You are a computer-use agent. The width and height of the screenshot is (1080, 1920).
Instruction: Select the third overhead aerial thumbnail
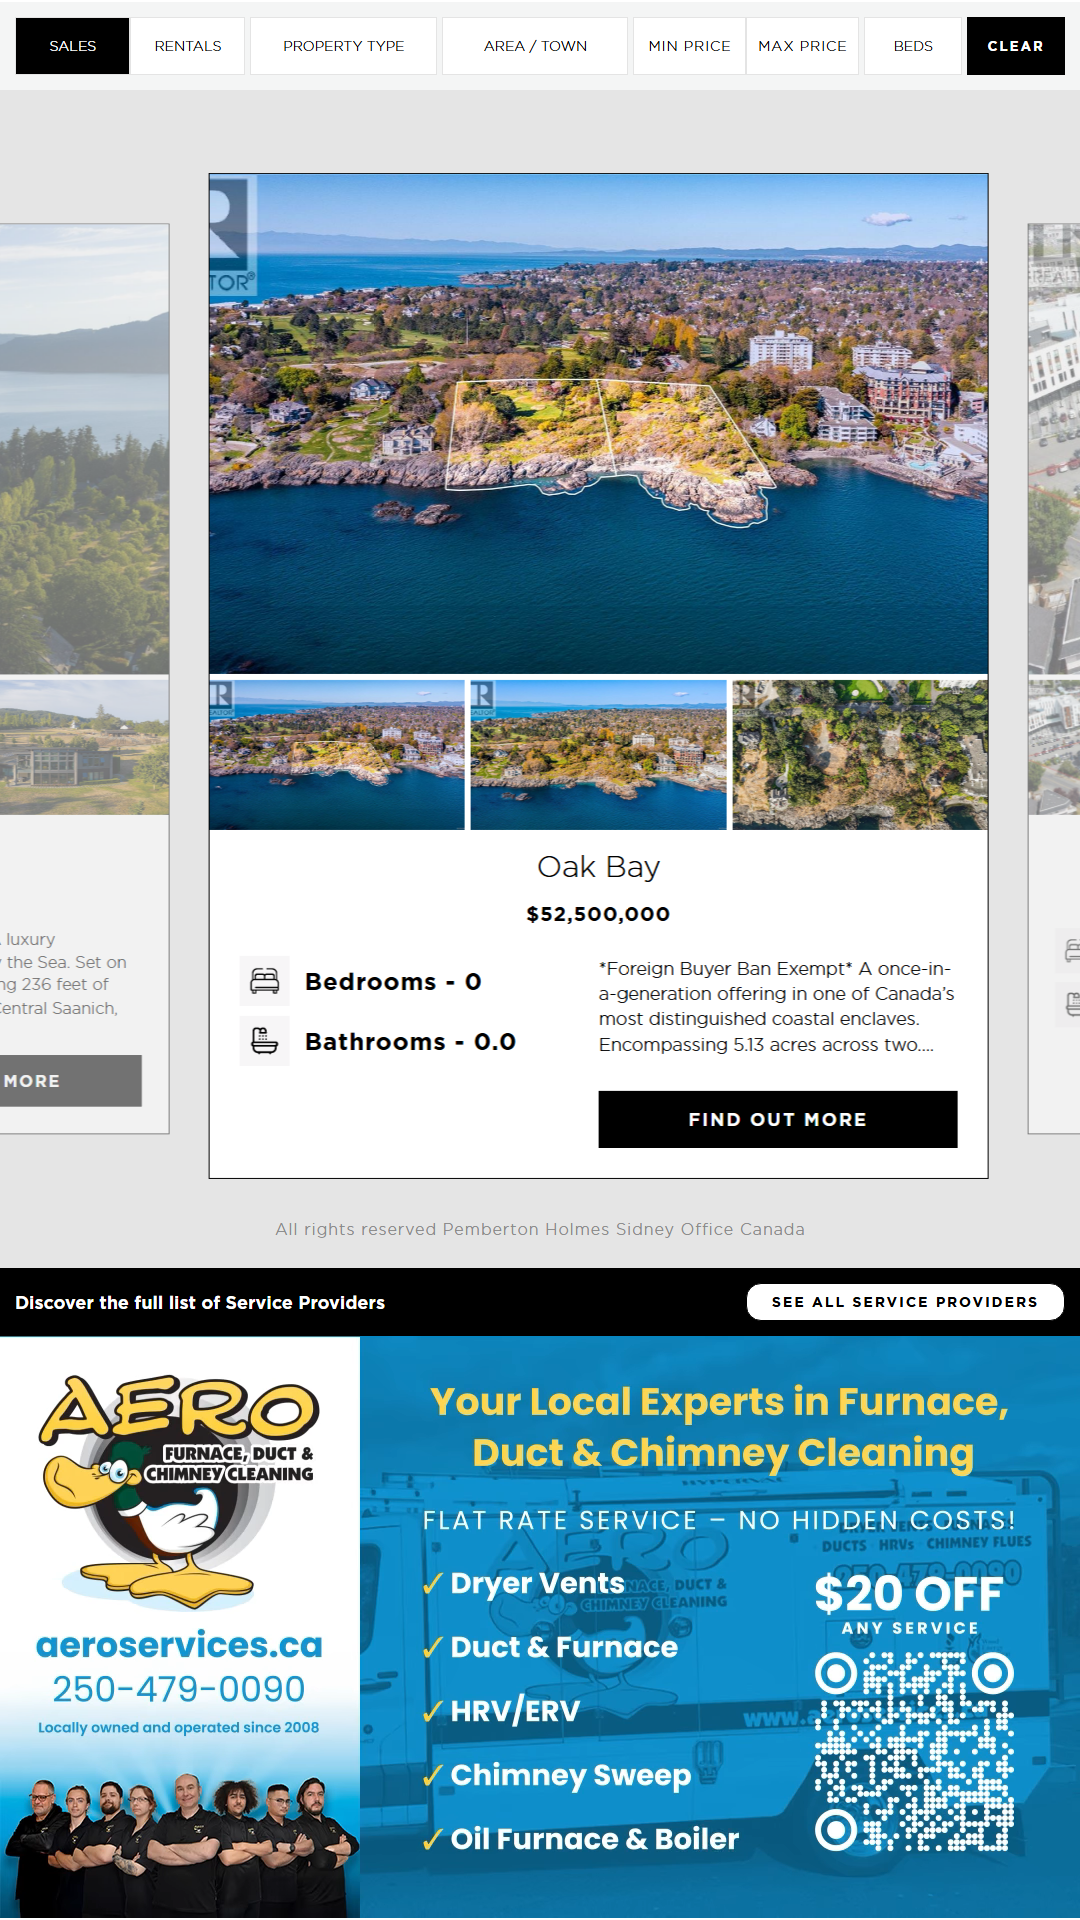[x=859, y=755]
